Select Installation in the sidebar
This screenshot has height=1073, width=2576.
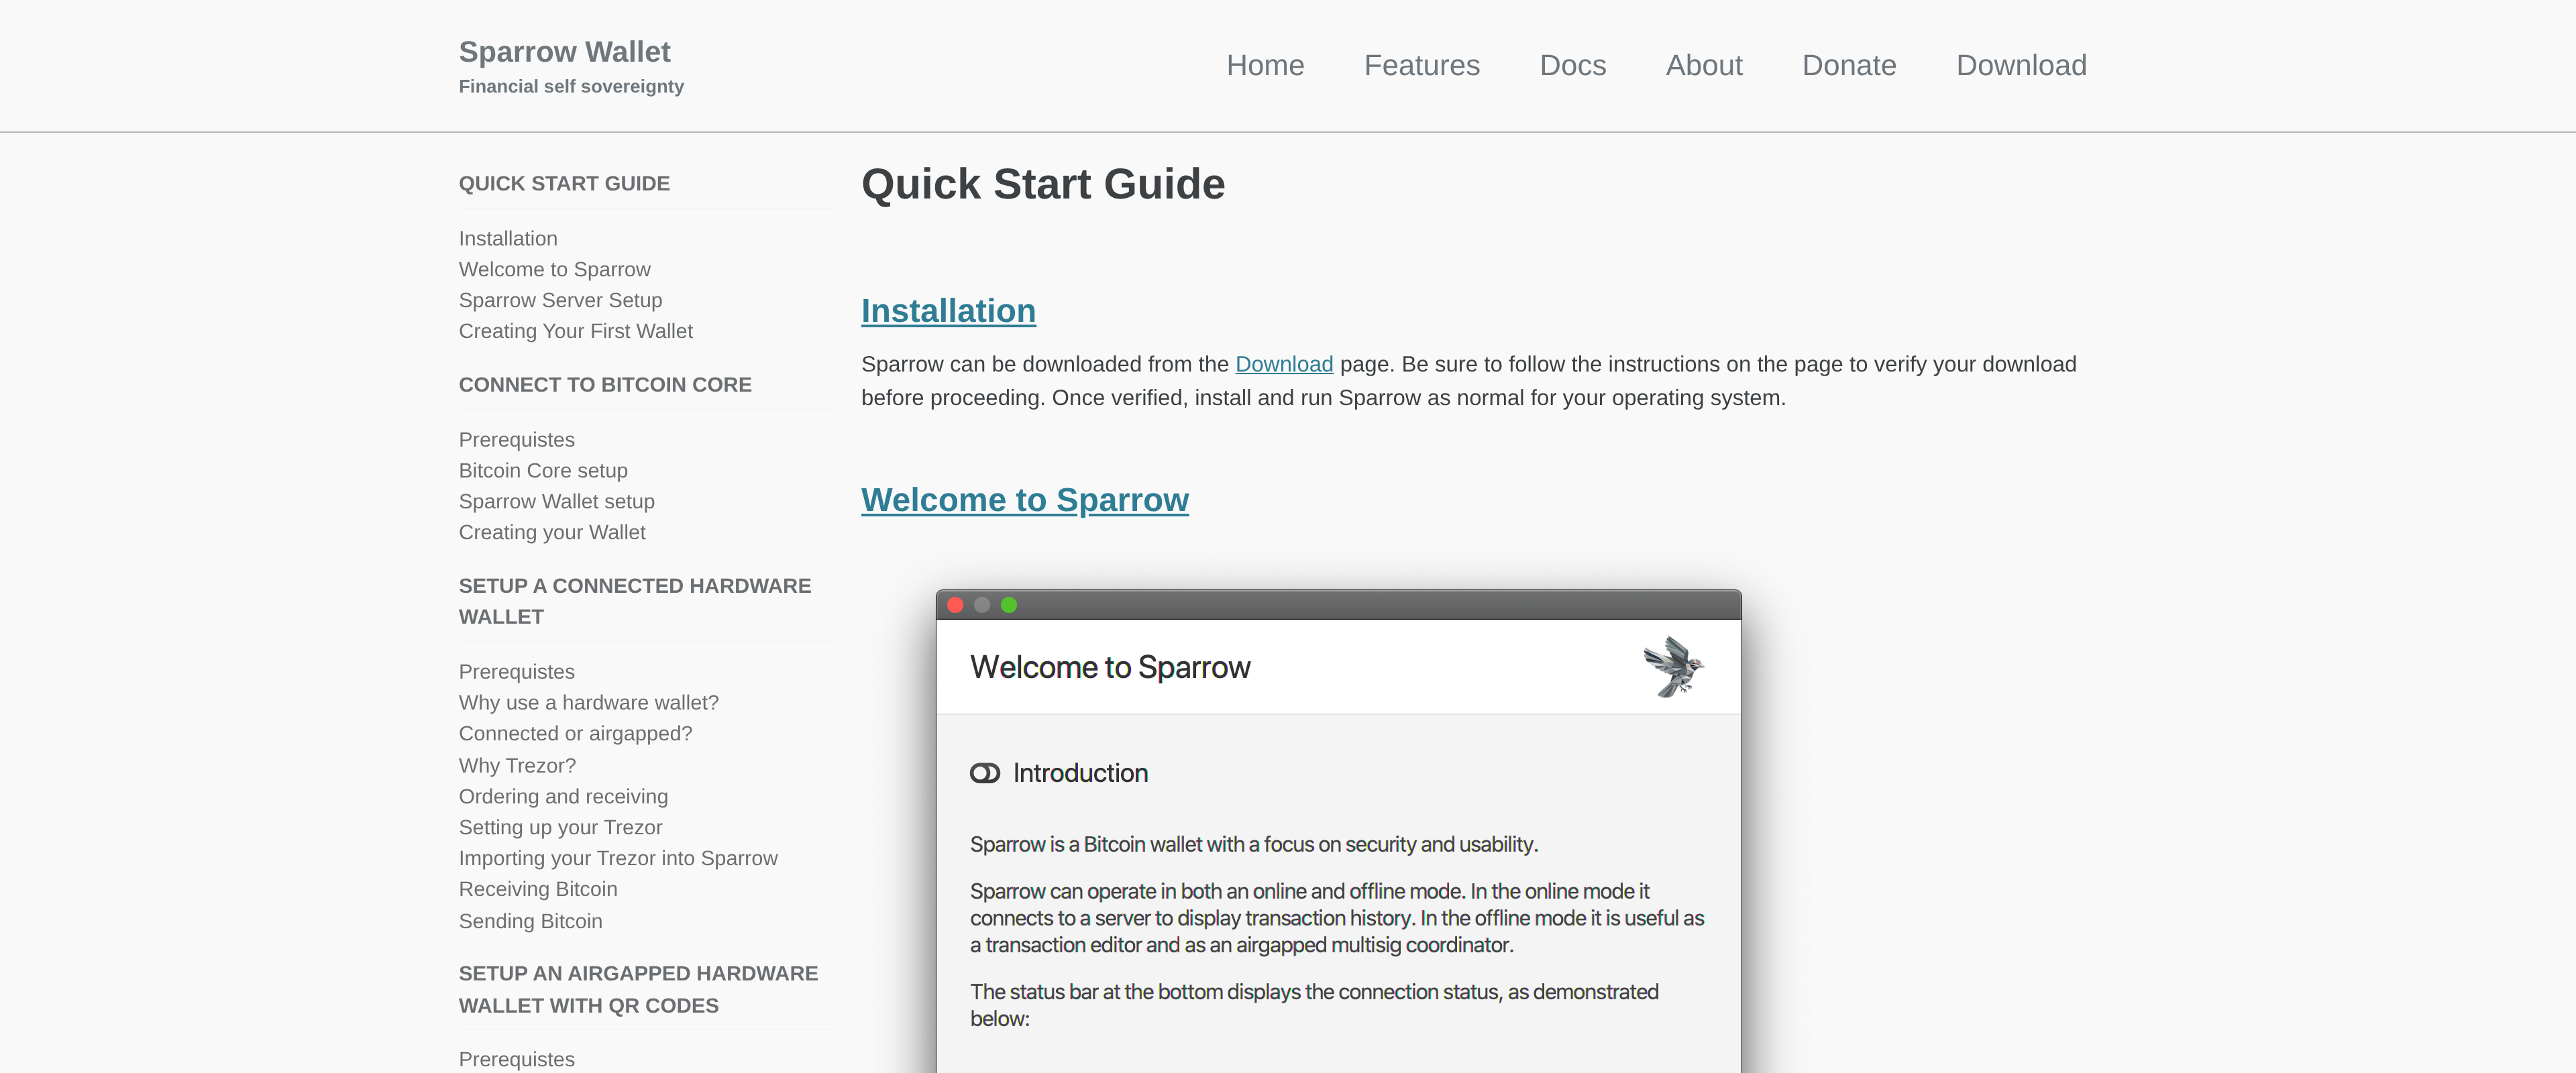pyautogui.click(x=508, y=239)
